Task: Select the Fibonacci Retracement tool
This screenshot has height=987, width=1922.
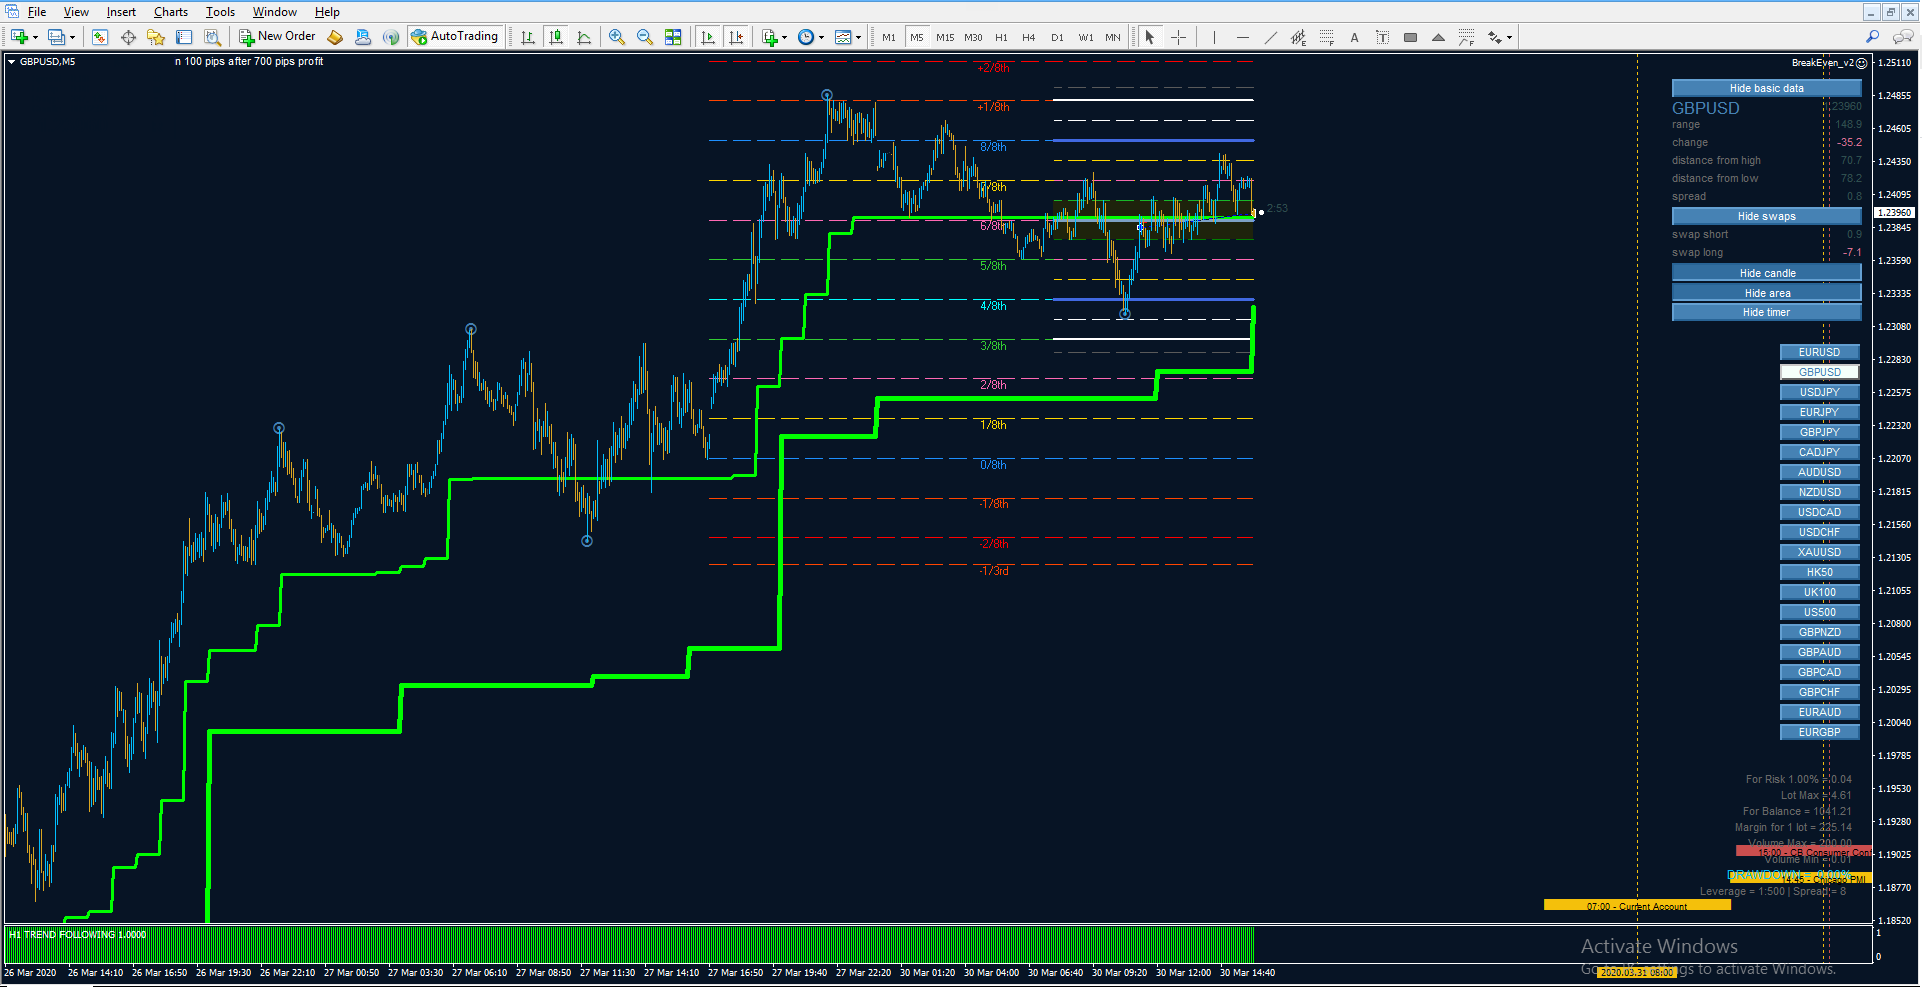Action: 1326,37
